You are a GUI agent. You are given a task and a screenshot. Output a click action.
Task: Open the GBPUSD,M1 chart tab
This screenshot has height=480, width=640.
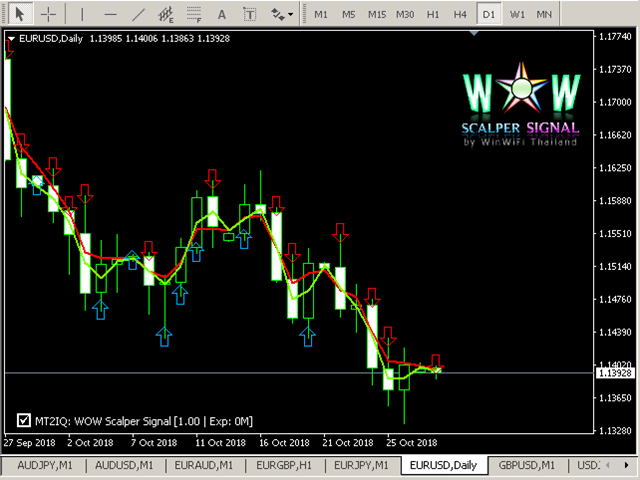pos(527,465)
